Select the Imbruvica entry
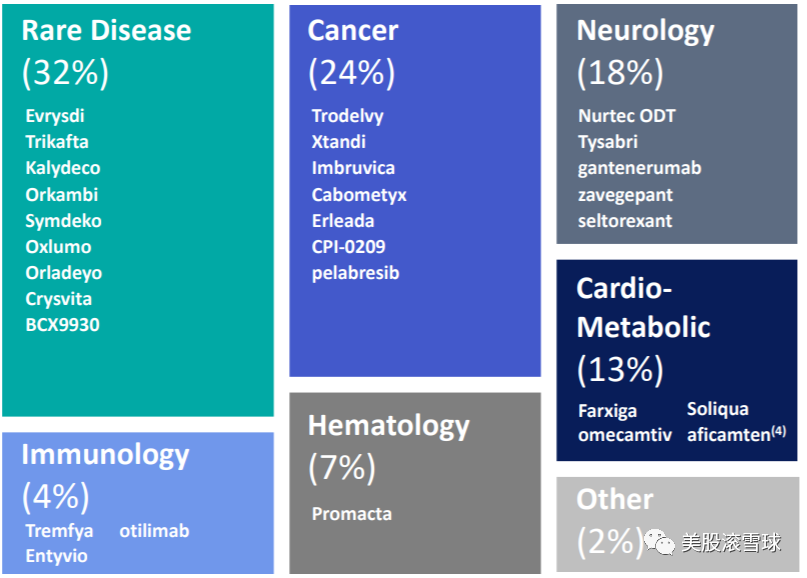 click(x=353, y=168)
